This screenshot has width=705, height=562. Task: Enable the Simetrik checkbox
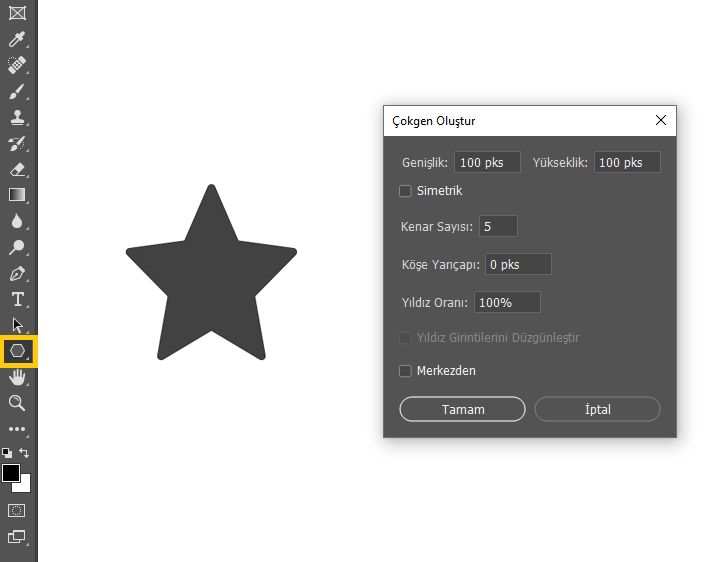[x=405, y=191]
